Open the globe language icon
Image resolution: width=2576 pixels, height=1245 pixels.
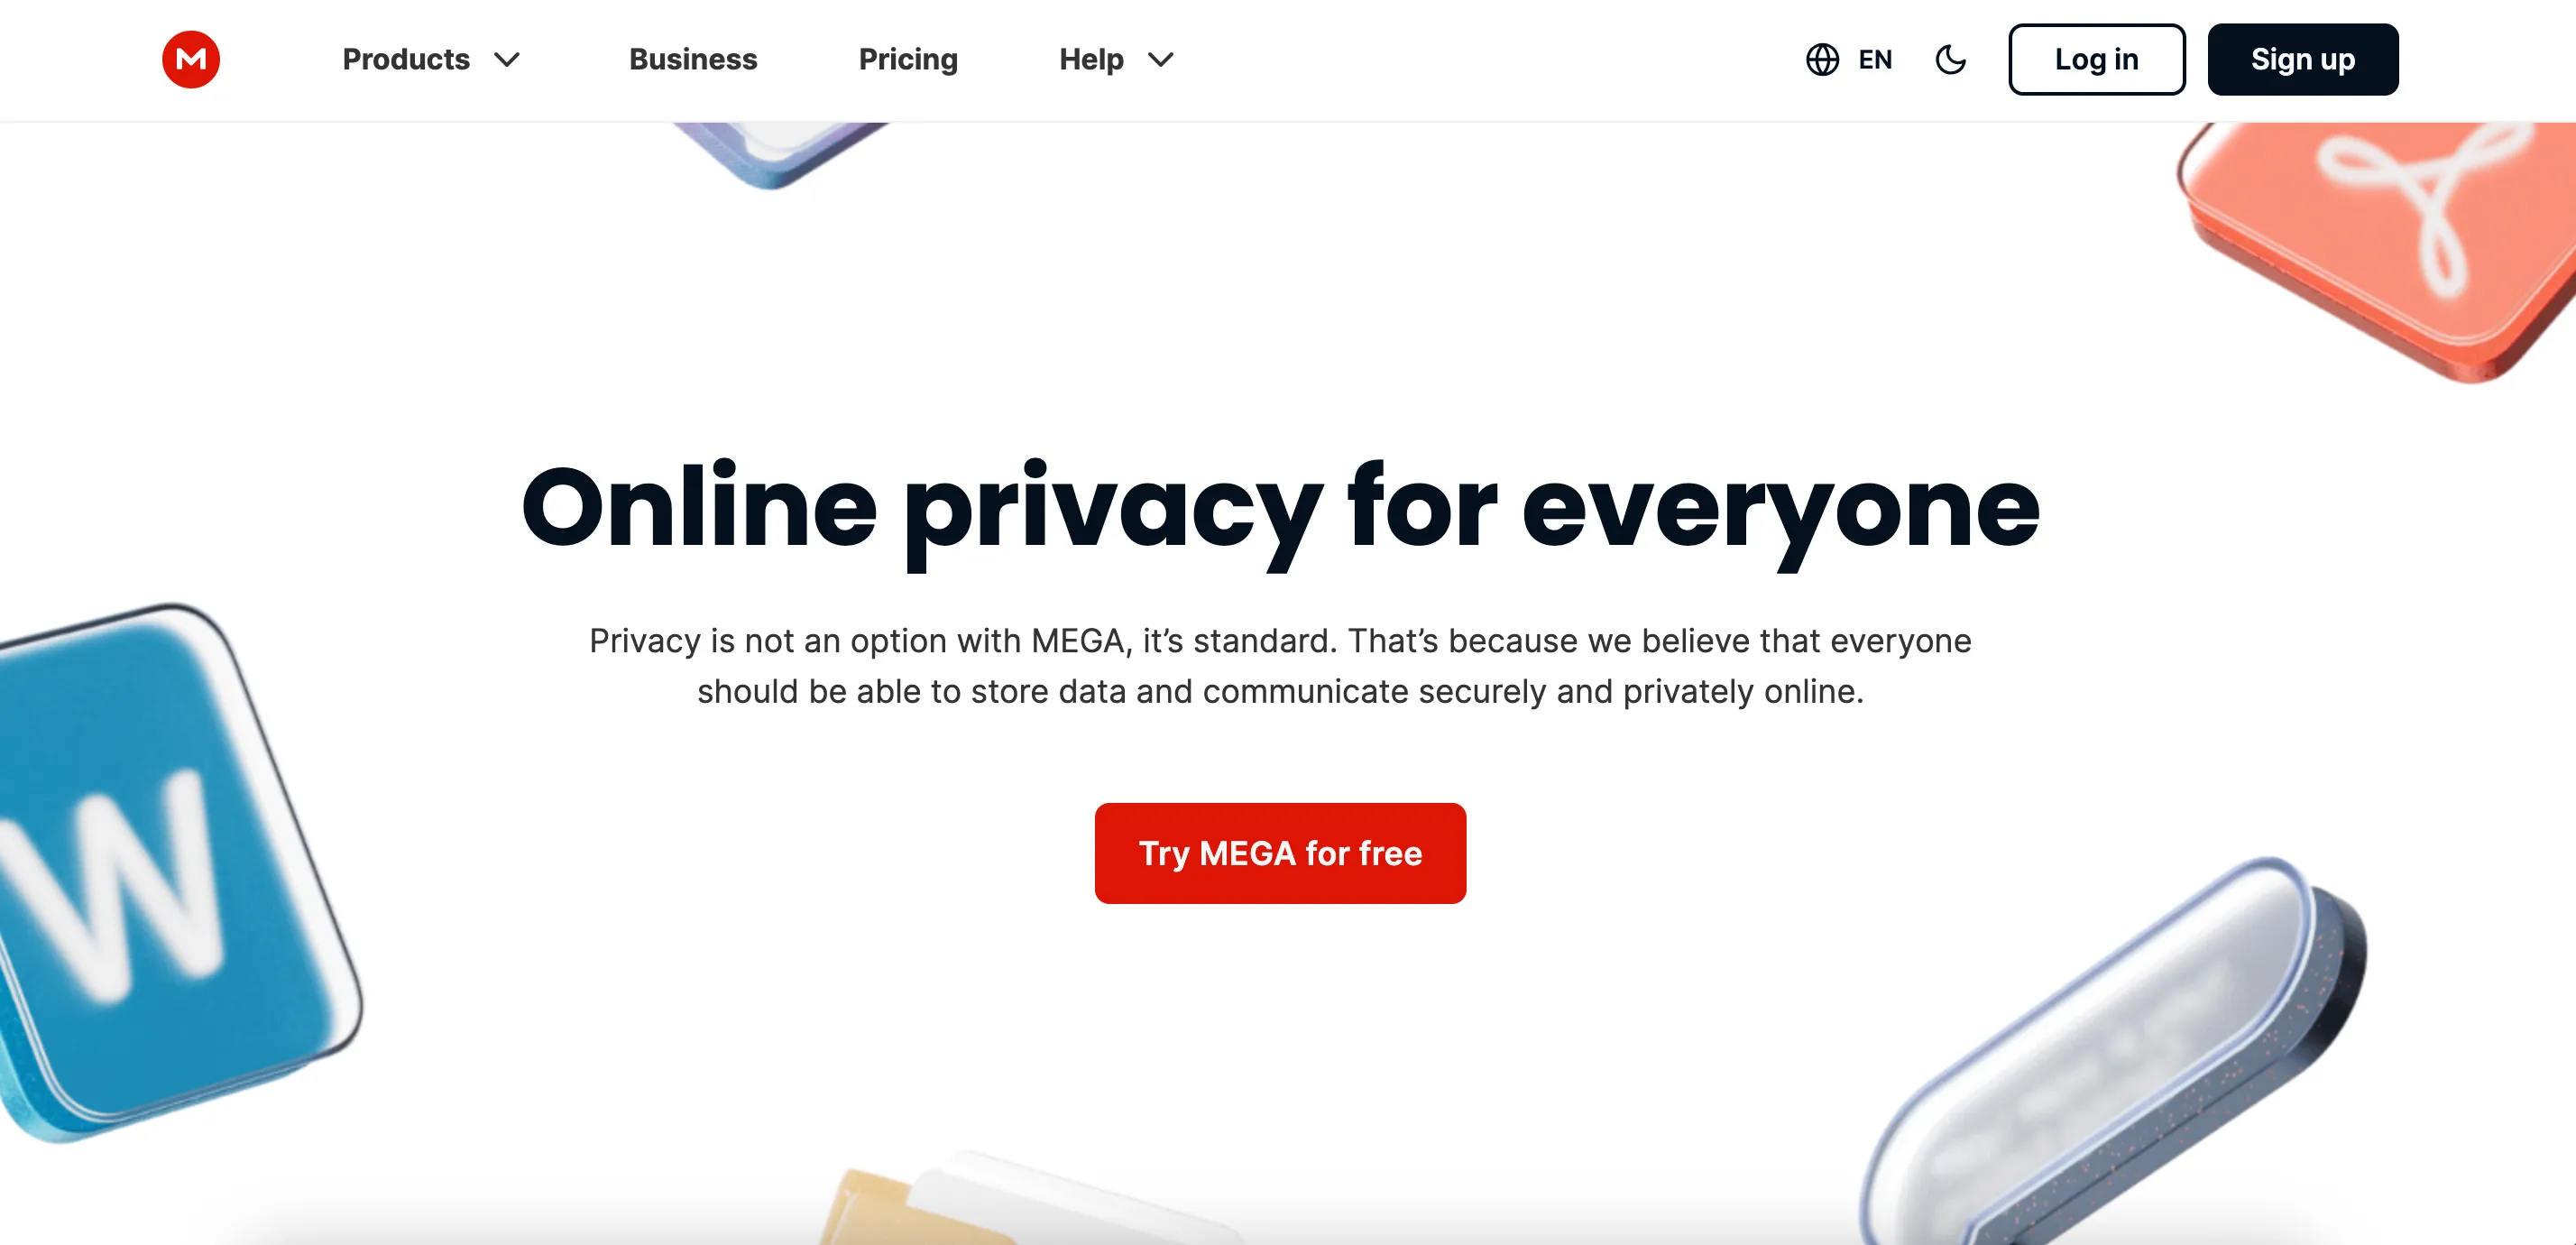point(1822,59)
